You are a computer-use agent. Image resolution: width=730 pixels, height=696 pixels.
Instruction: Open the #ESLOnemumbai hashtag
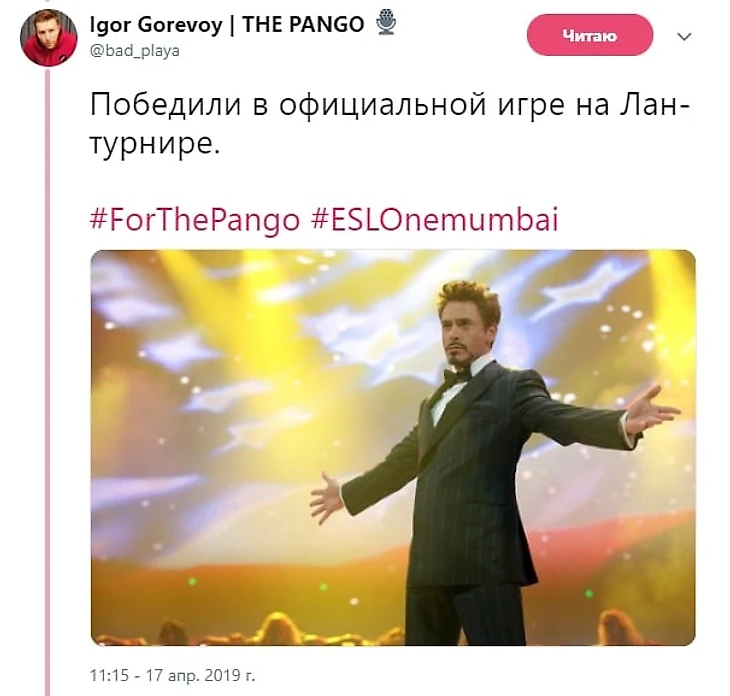[434, 220]
